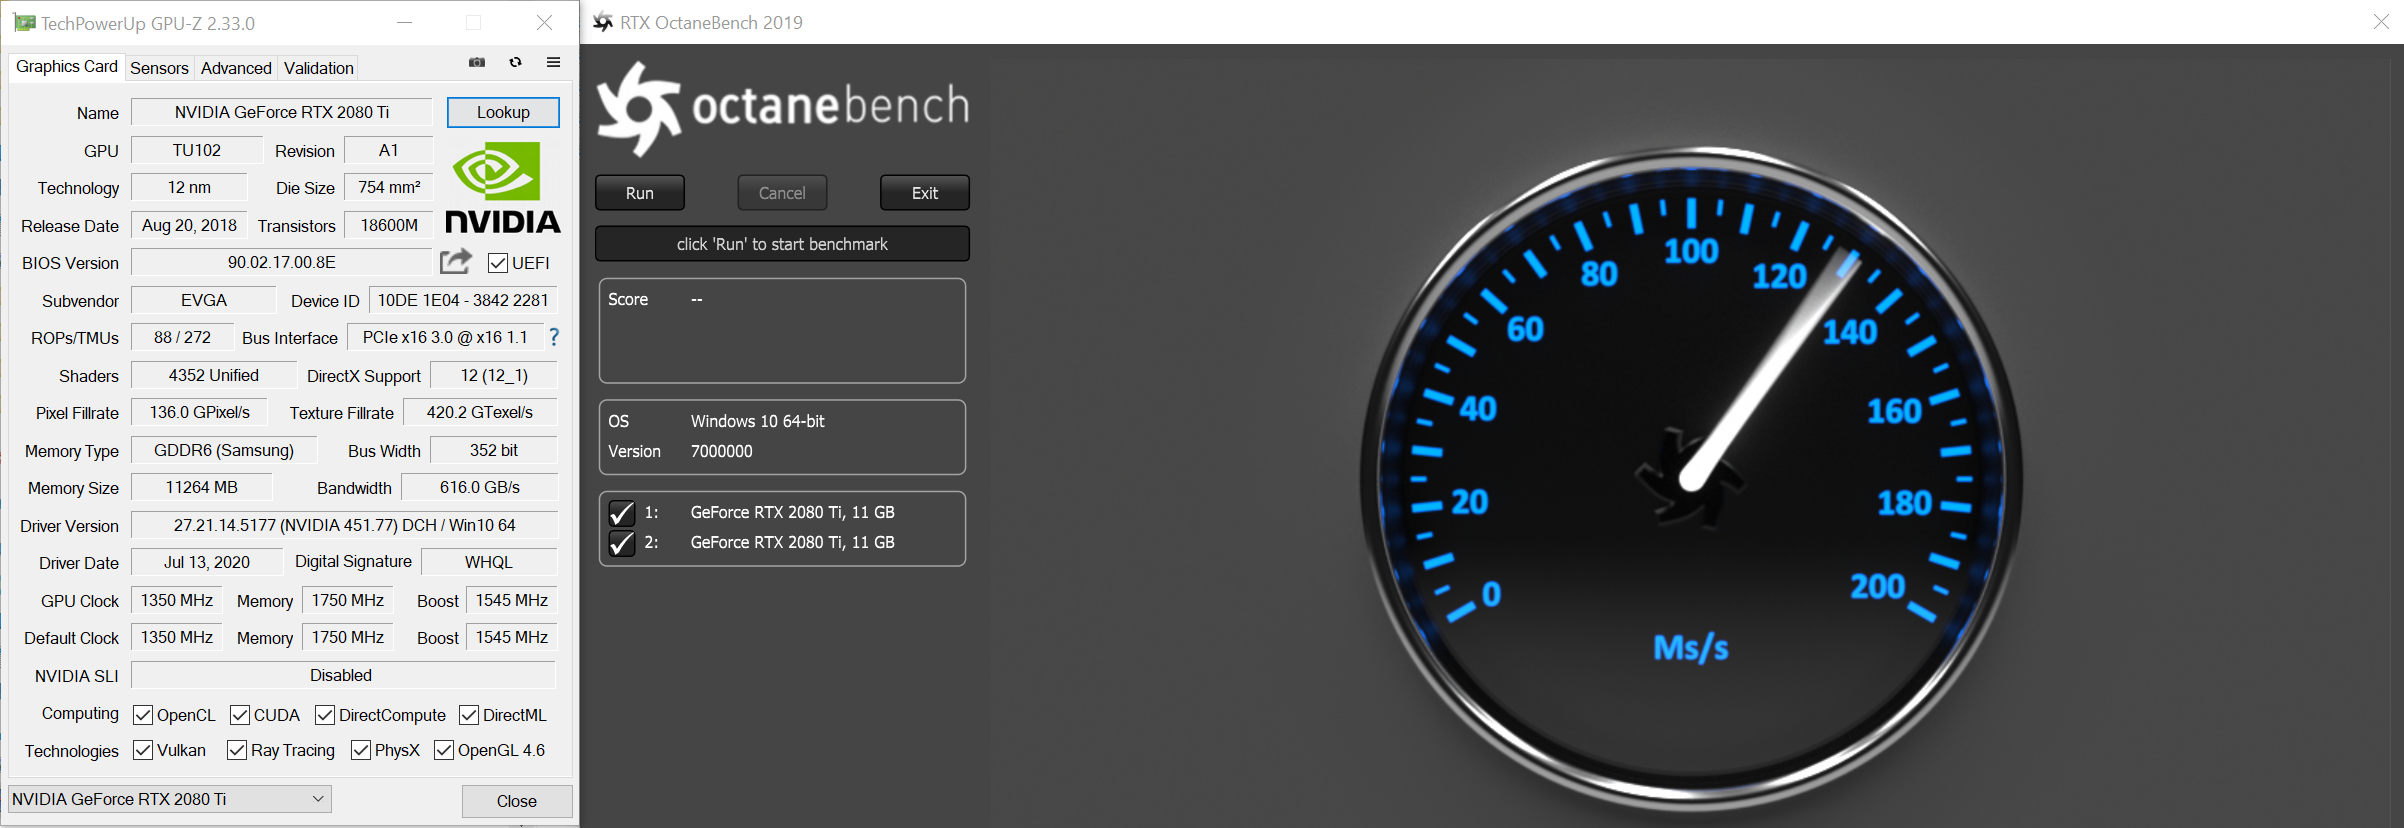Click Run to start OctaneBench benchmark

(640, 193)
